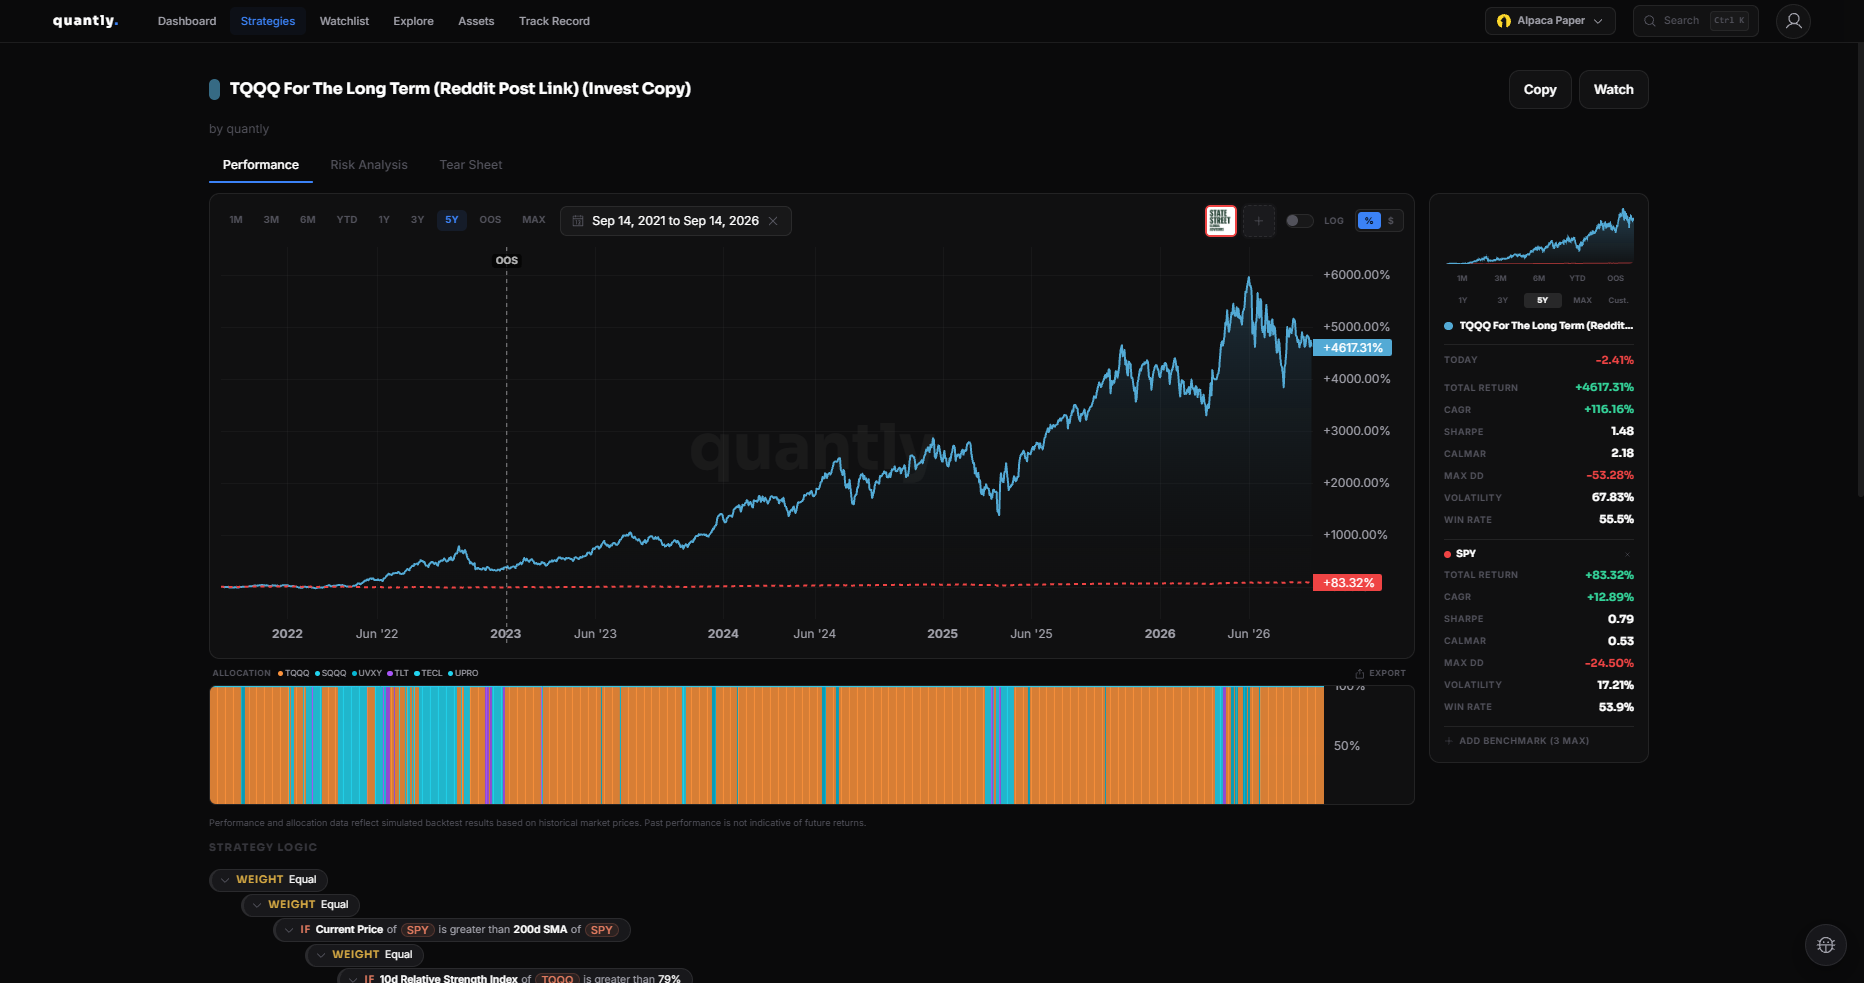Select the OOS chart range in main chart

point(490,220)
